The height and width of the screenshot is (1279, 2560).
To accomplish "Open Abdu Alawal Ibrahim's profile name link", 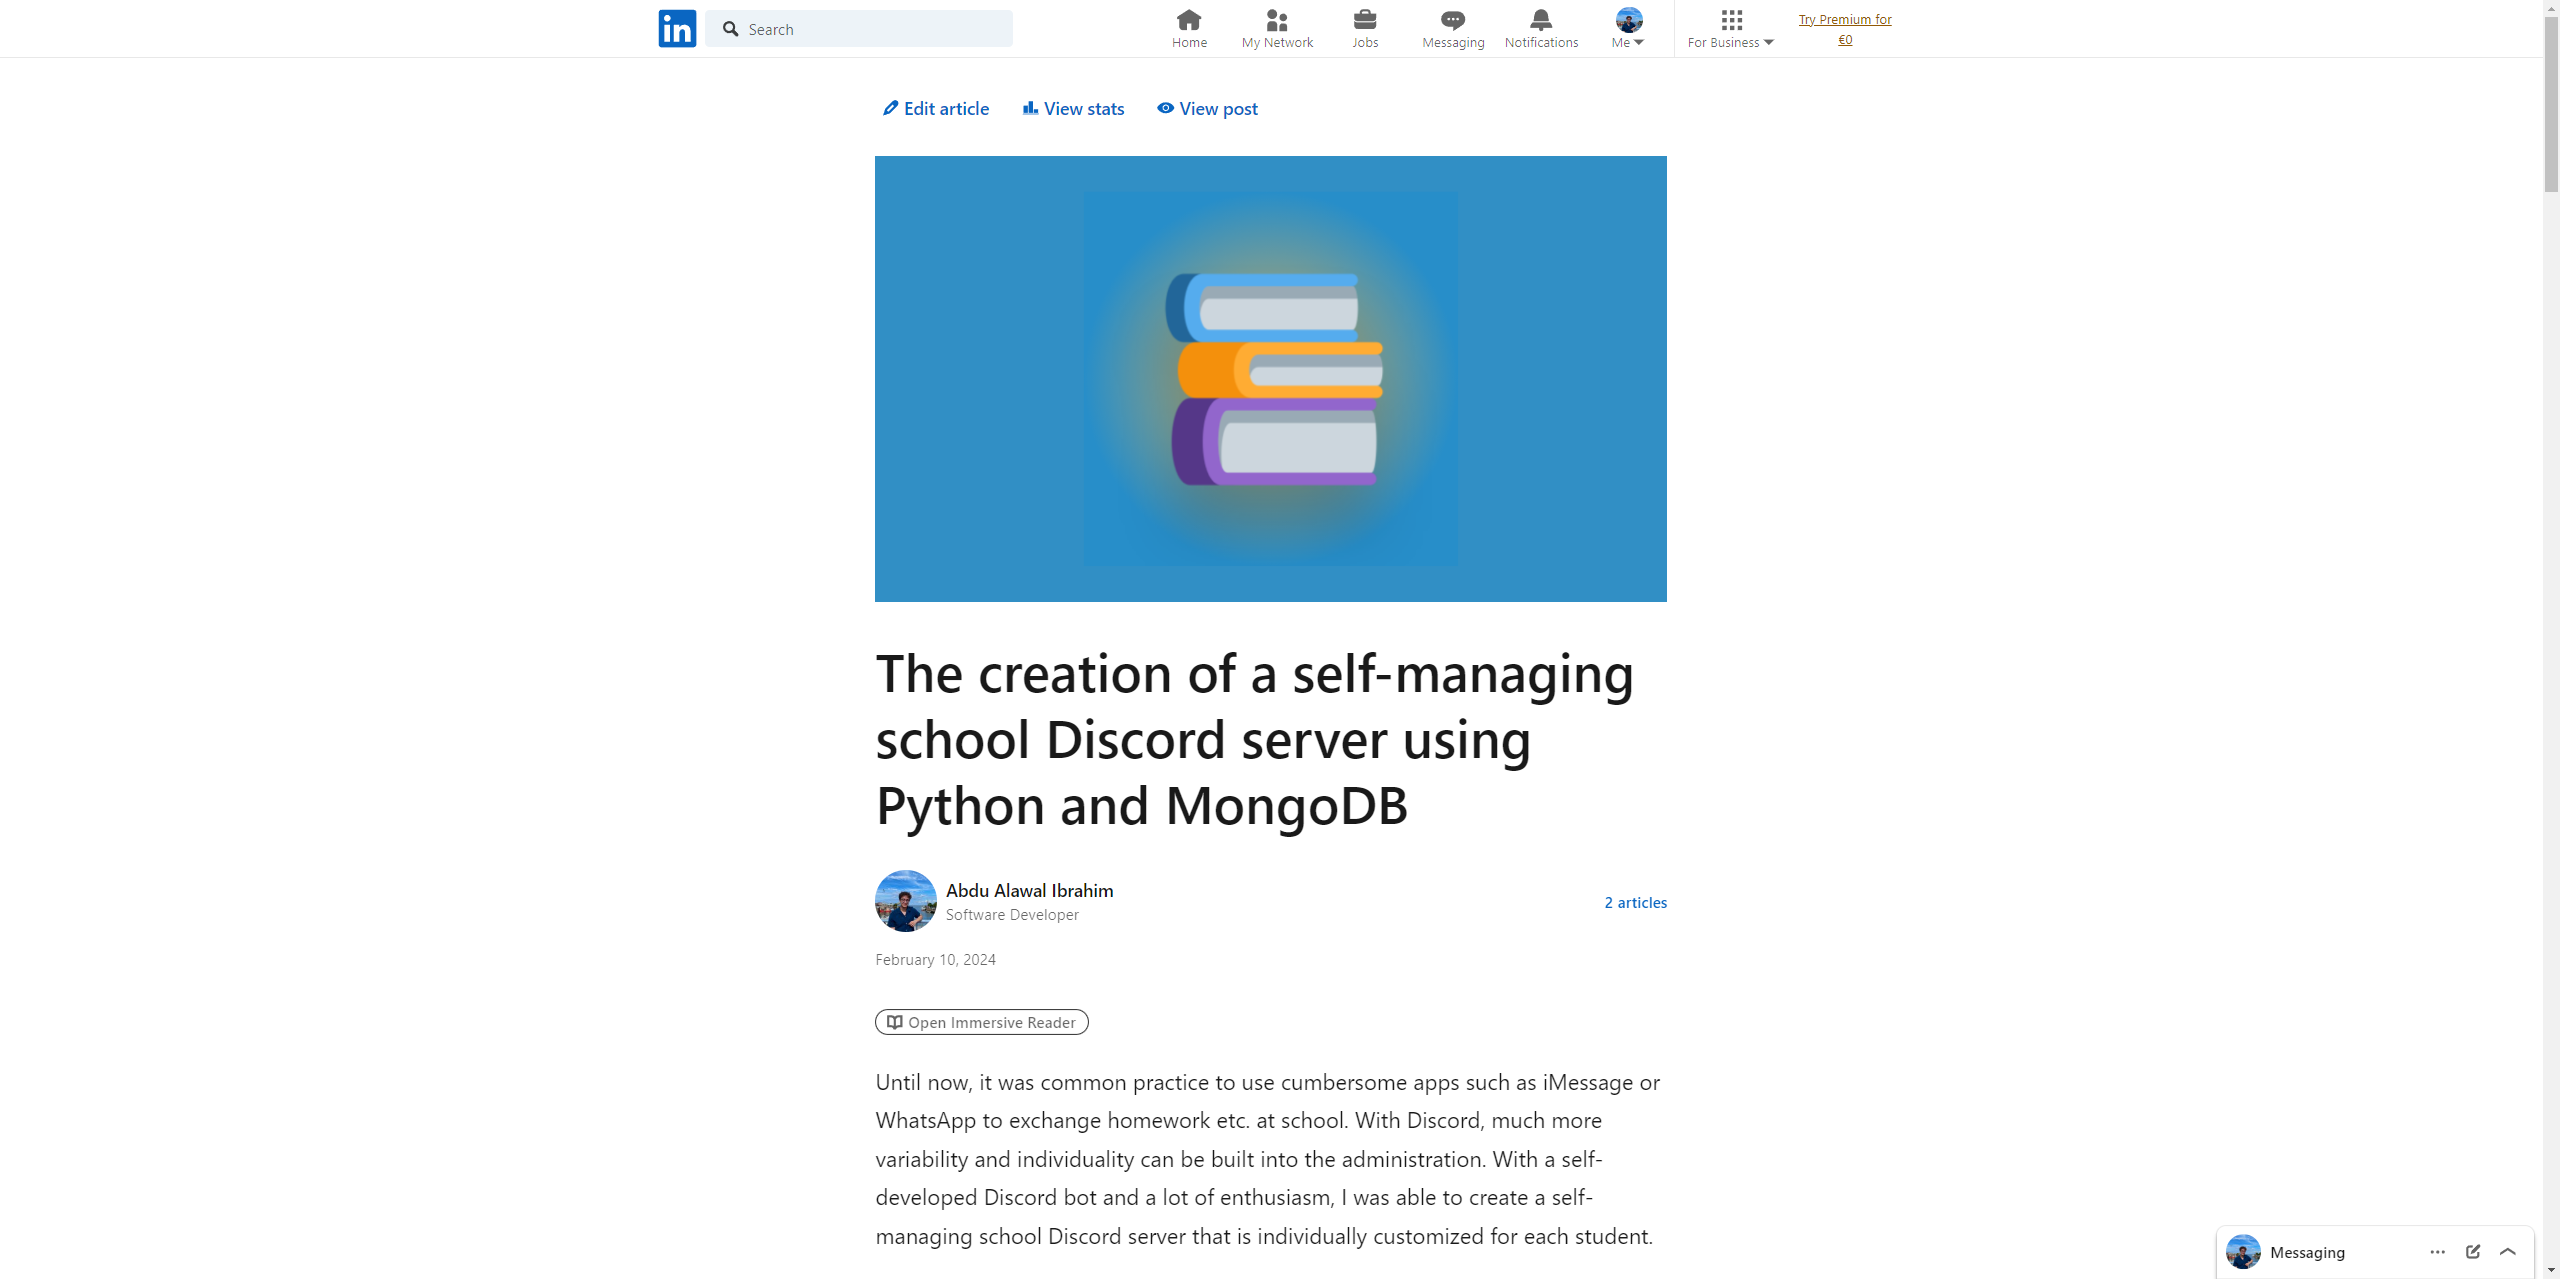I will point(1029,890).
